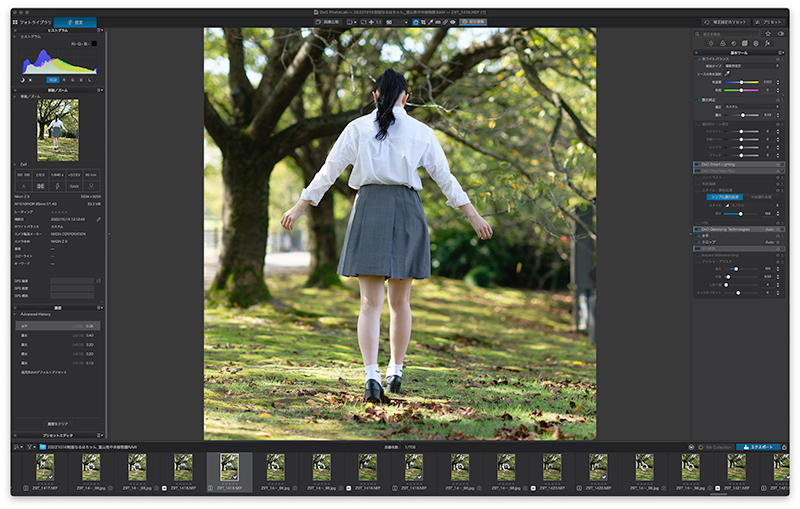The height and width of the screenshot is (509, 800).
Task: Open the Color corrections palette icon
Action: 723,43
